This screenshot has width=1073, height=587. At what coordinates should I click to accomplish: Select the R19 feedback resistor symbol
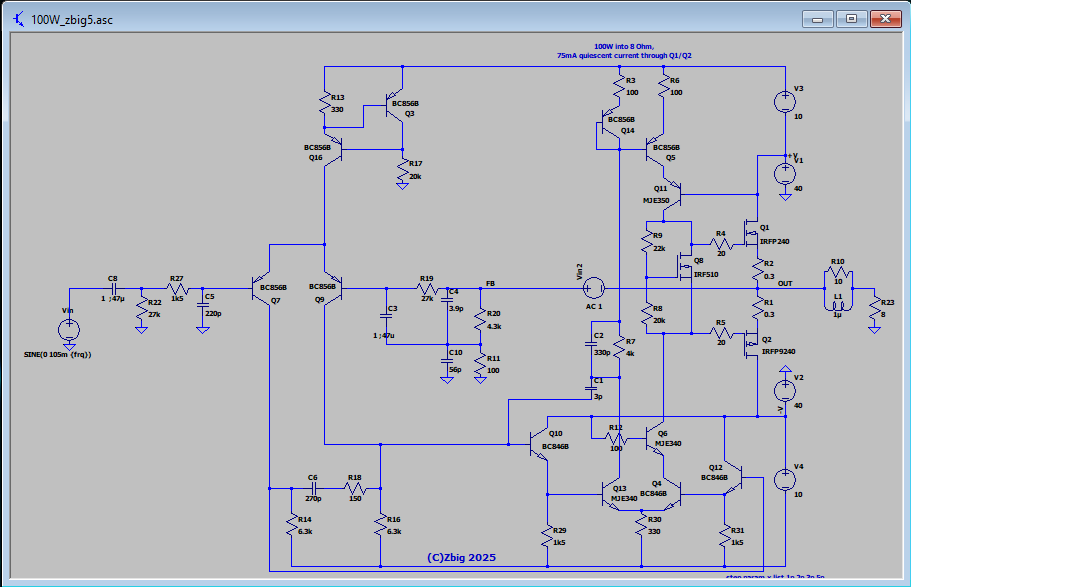(427, 288)
